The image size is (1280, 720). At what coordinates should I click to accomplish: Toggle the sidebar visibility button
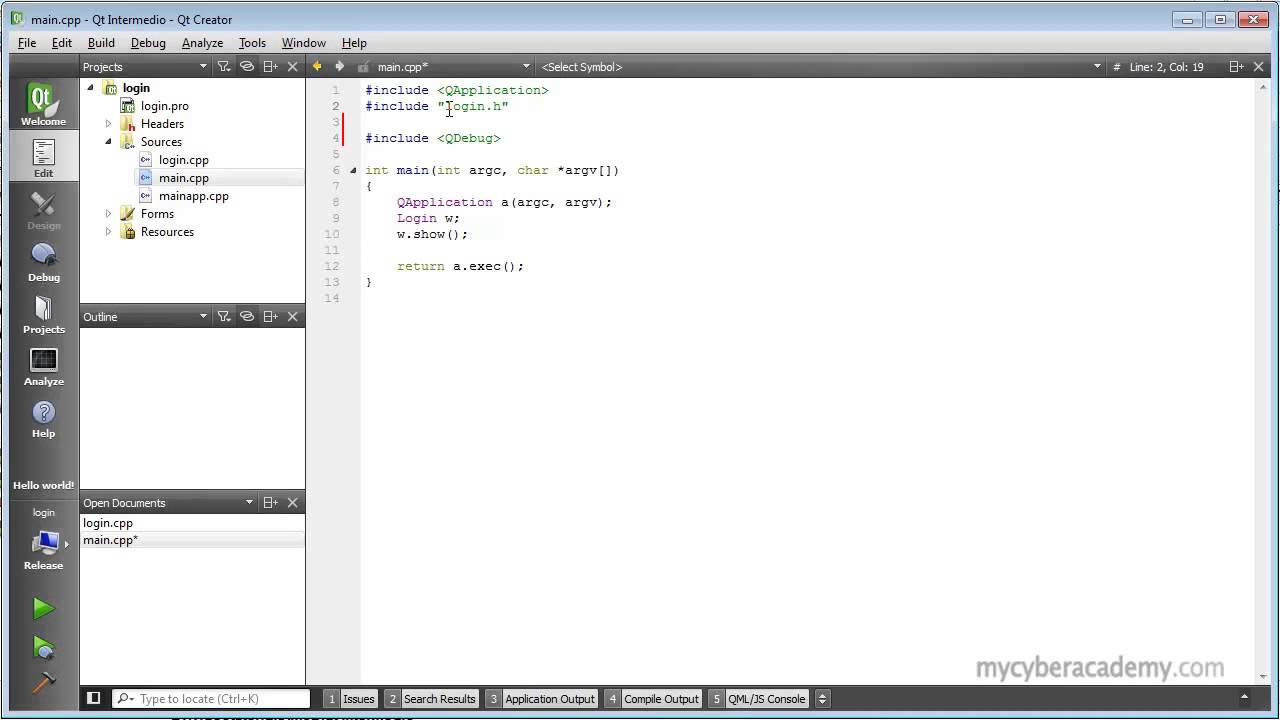pyautogui.click(x=93, y=698)
